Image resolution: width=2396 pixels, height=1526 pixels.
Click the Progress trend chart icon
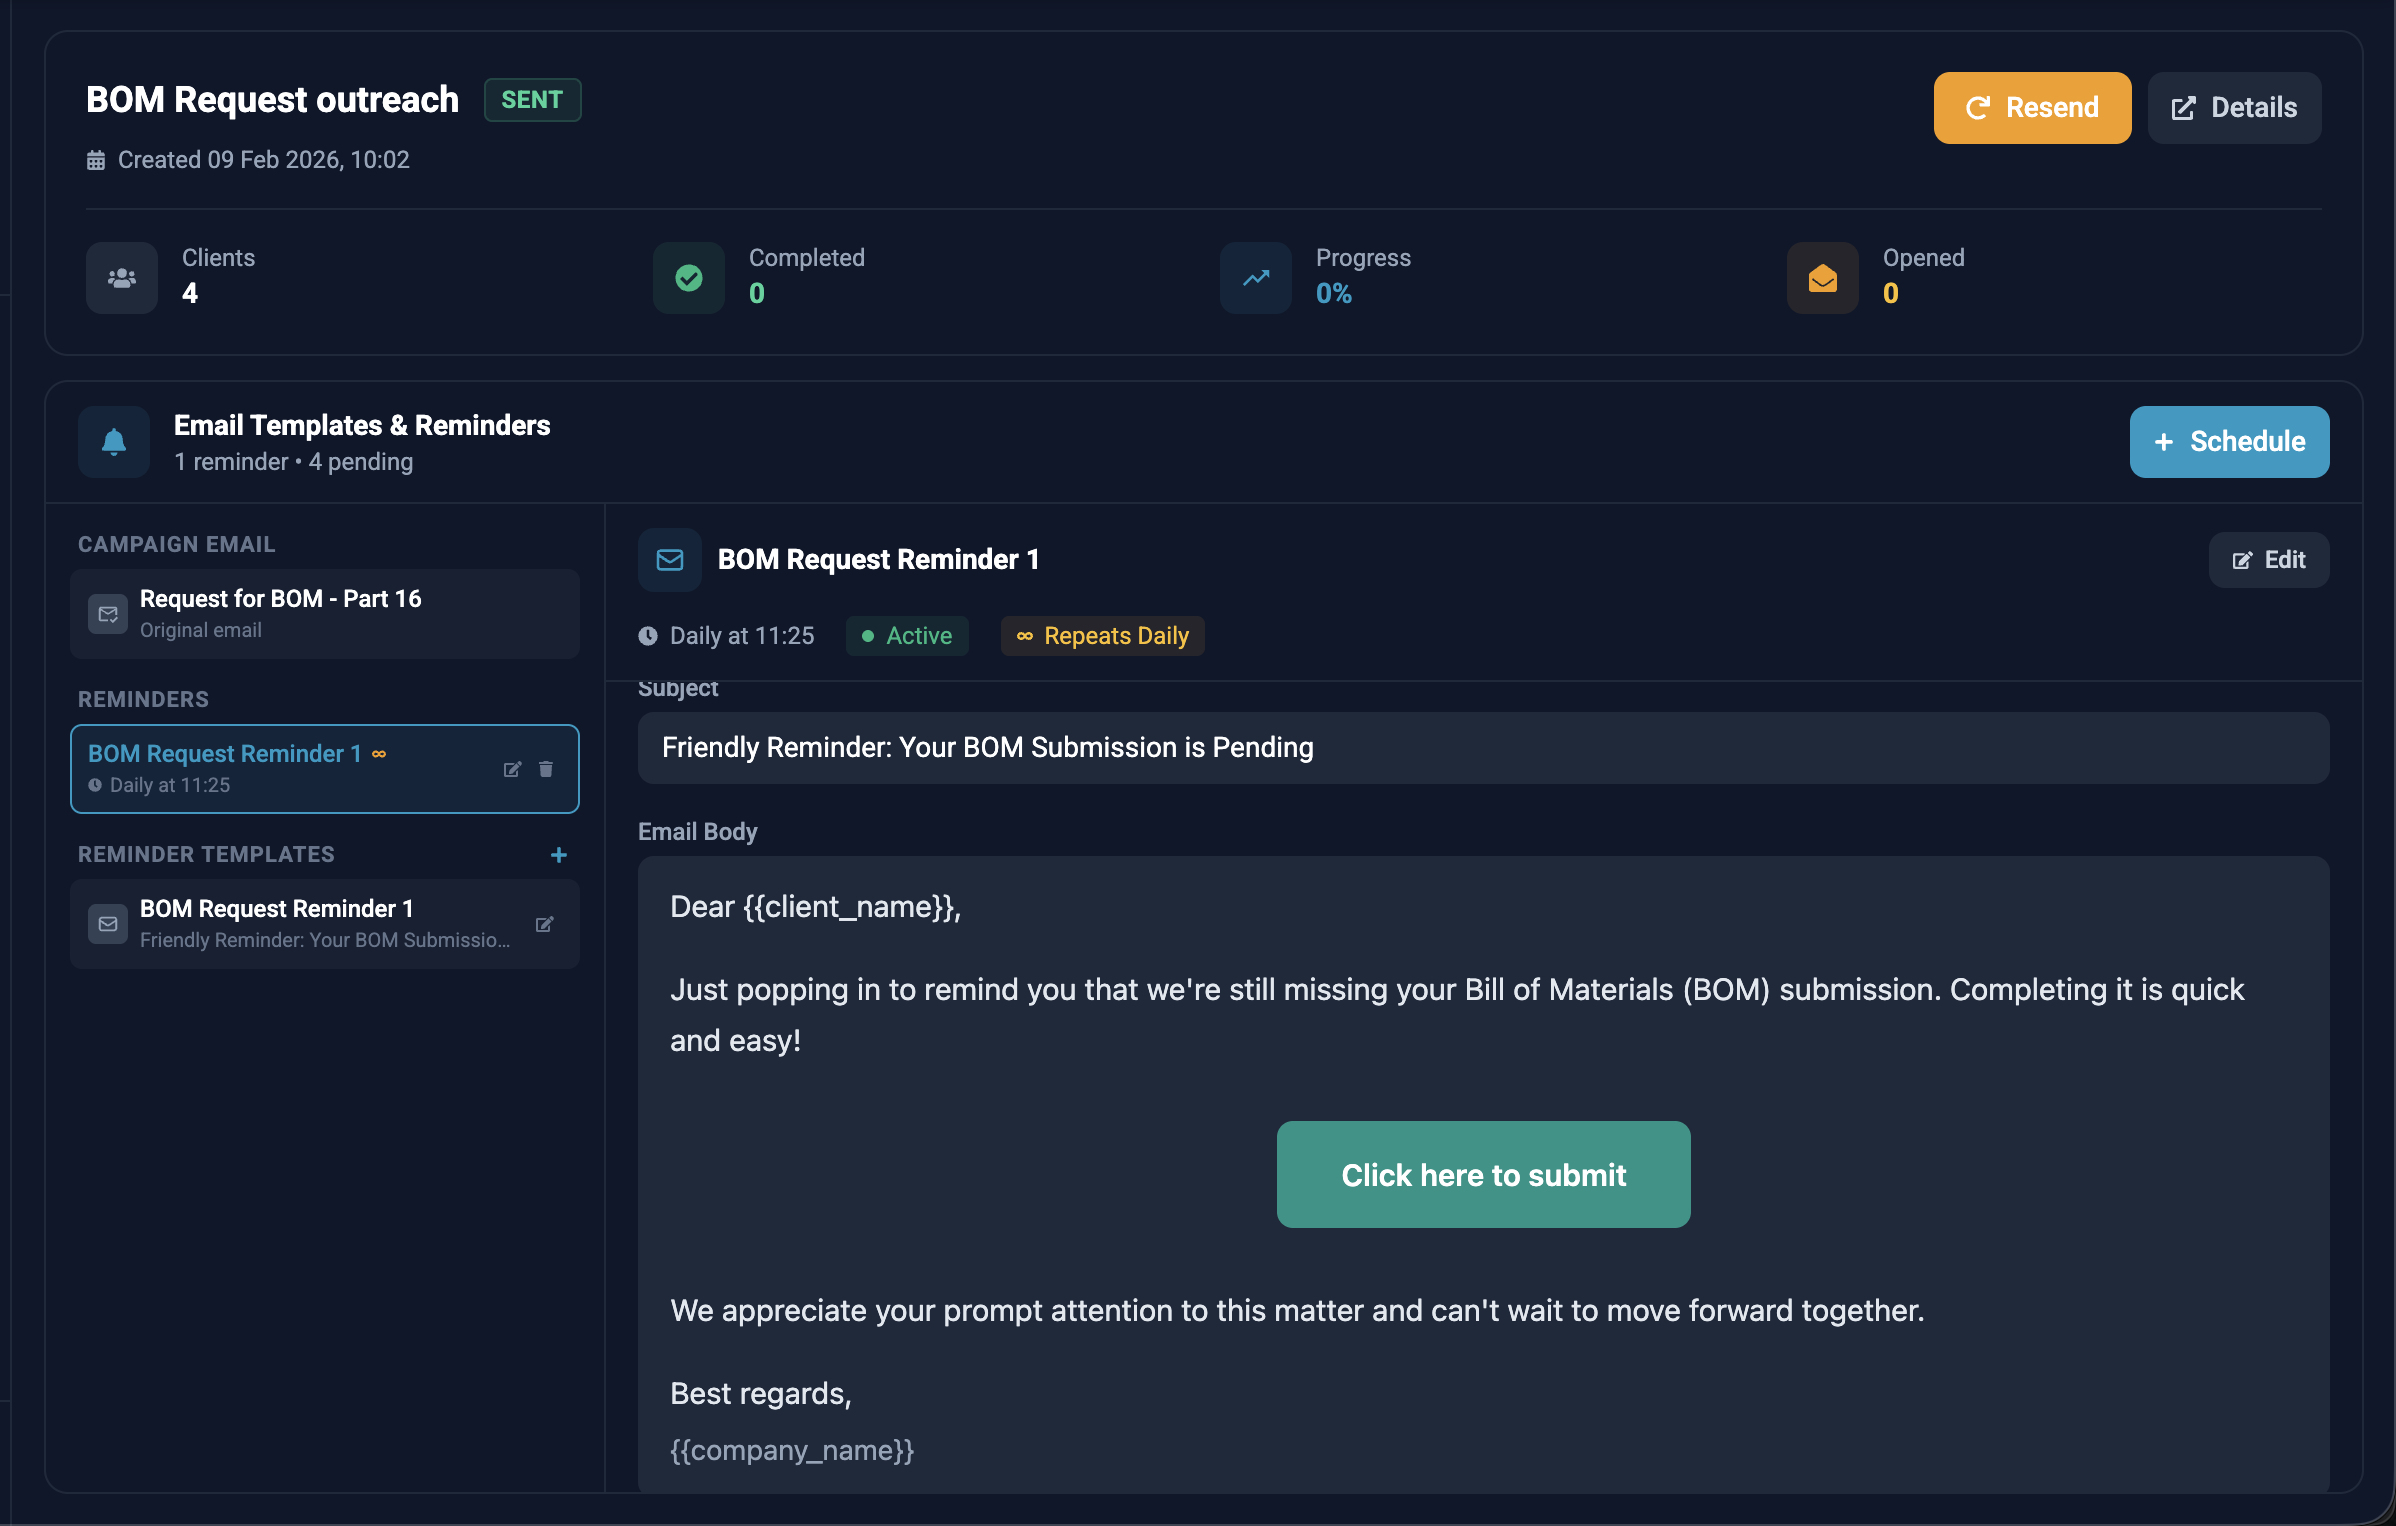pyautogui.click(x=1256, y=278)
